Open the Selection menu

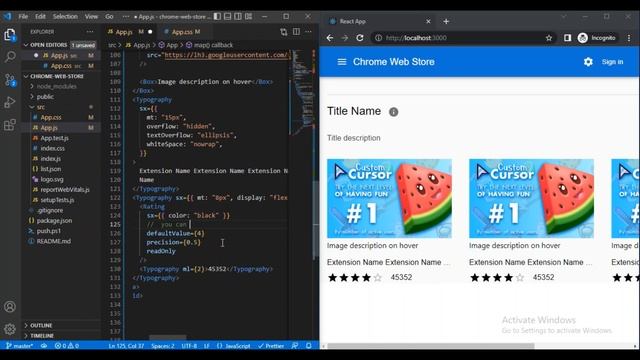pos(65,16)
